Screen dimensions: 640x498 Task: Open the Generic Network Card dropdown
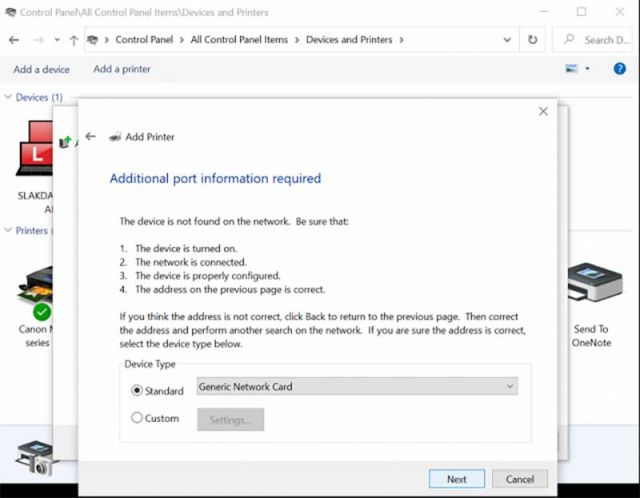pos(357,386)
